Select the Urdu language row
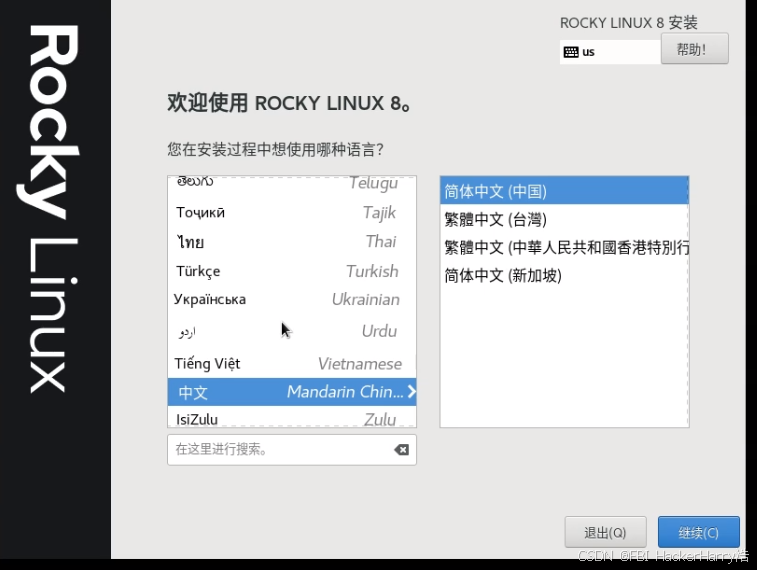Screen dimensions: 757x570 tap(292, 331)
